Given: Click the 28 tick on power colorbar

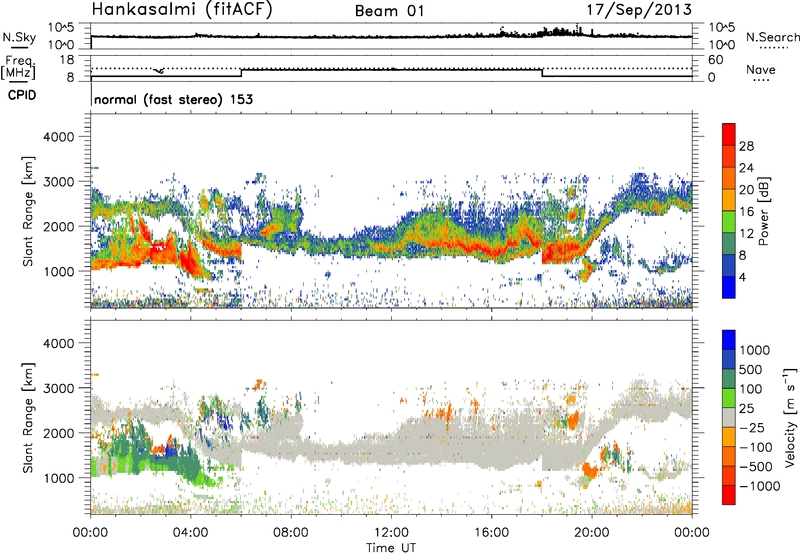Looking at the screenshot, I should pyautogui.click(x=746, y=146).
